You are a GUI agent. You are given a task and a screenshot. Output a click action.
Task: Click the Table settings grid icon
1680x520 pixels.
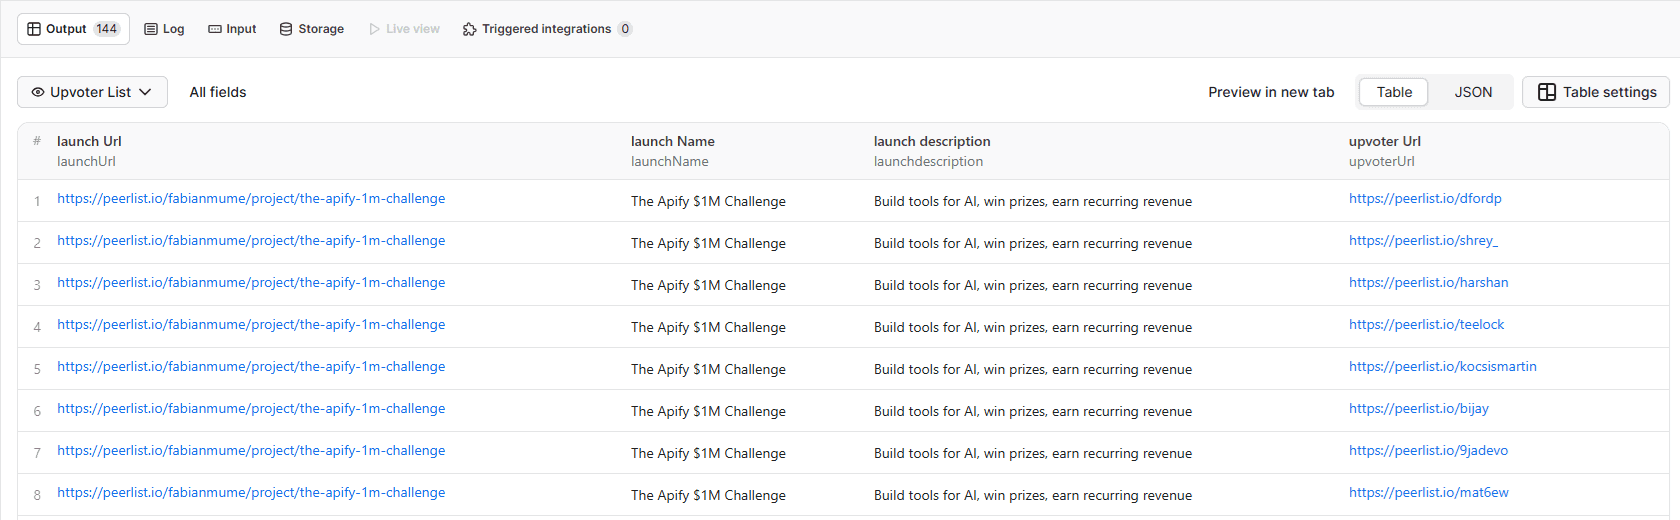click(x=1546, y=92)
